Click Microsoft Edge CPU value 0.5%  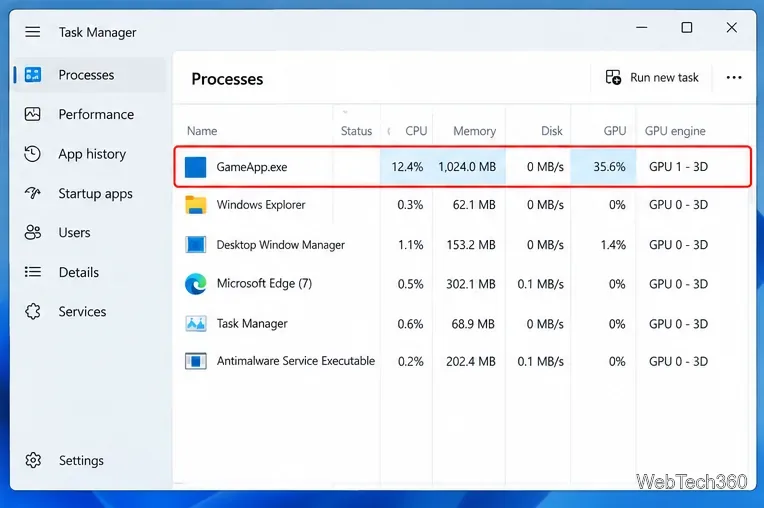pyautogui.click(x=410, y=284)
